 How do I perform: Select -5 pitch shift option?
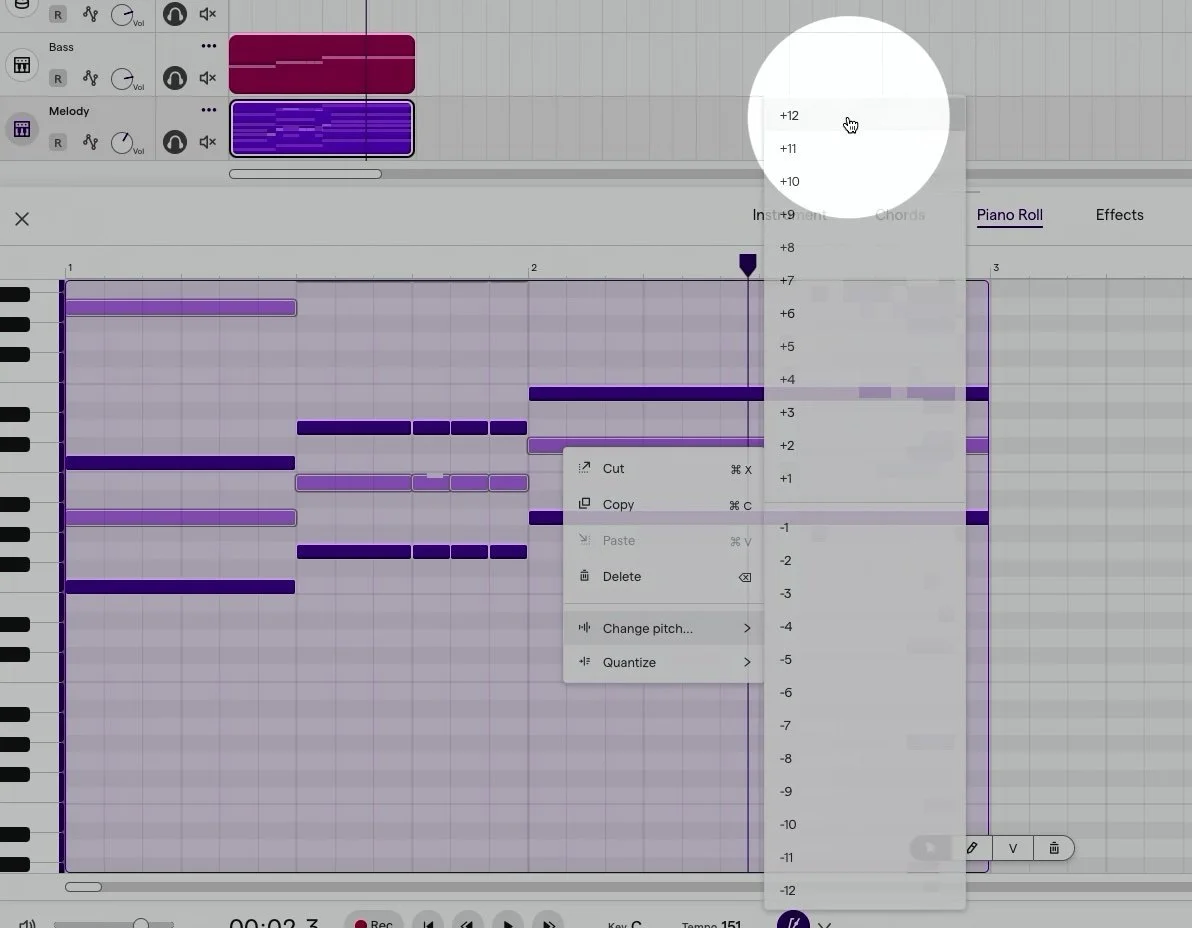click(864, 660)
